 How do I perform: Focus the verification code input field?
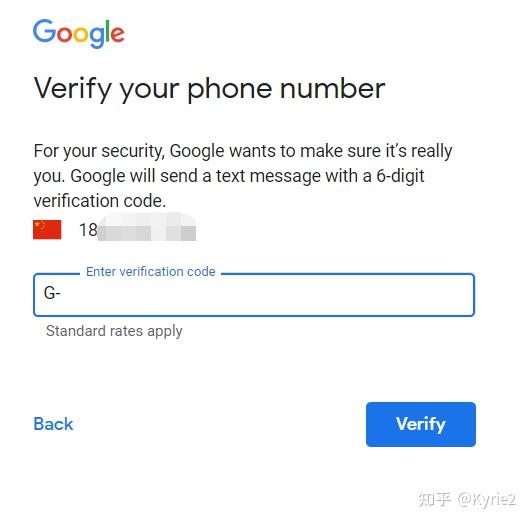[x=254, y=295]
